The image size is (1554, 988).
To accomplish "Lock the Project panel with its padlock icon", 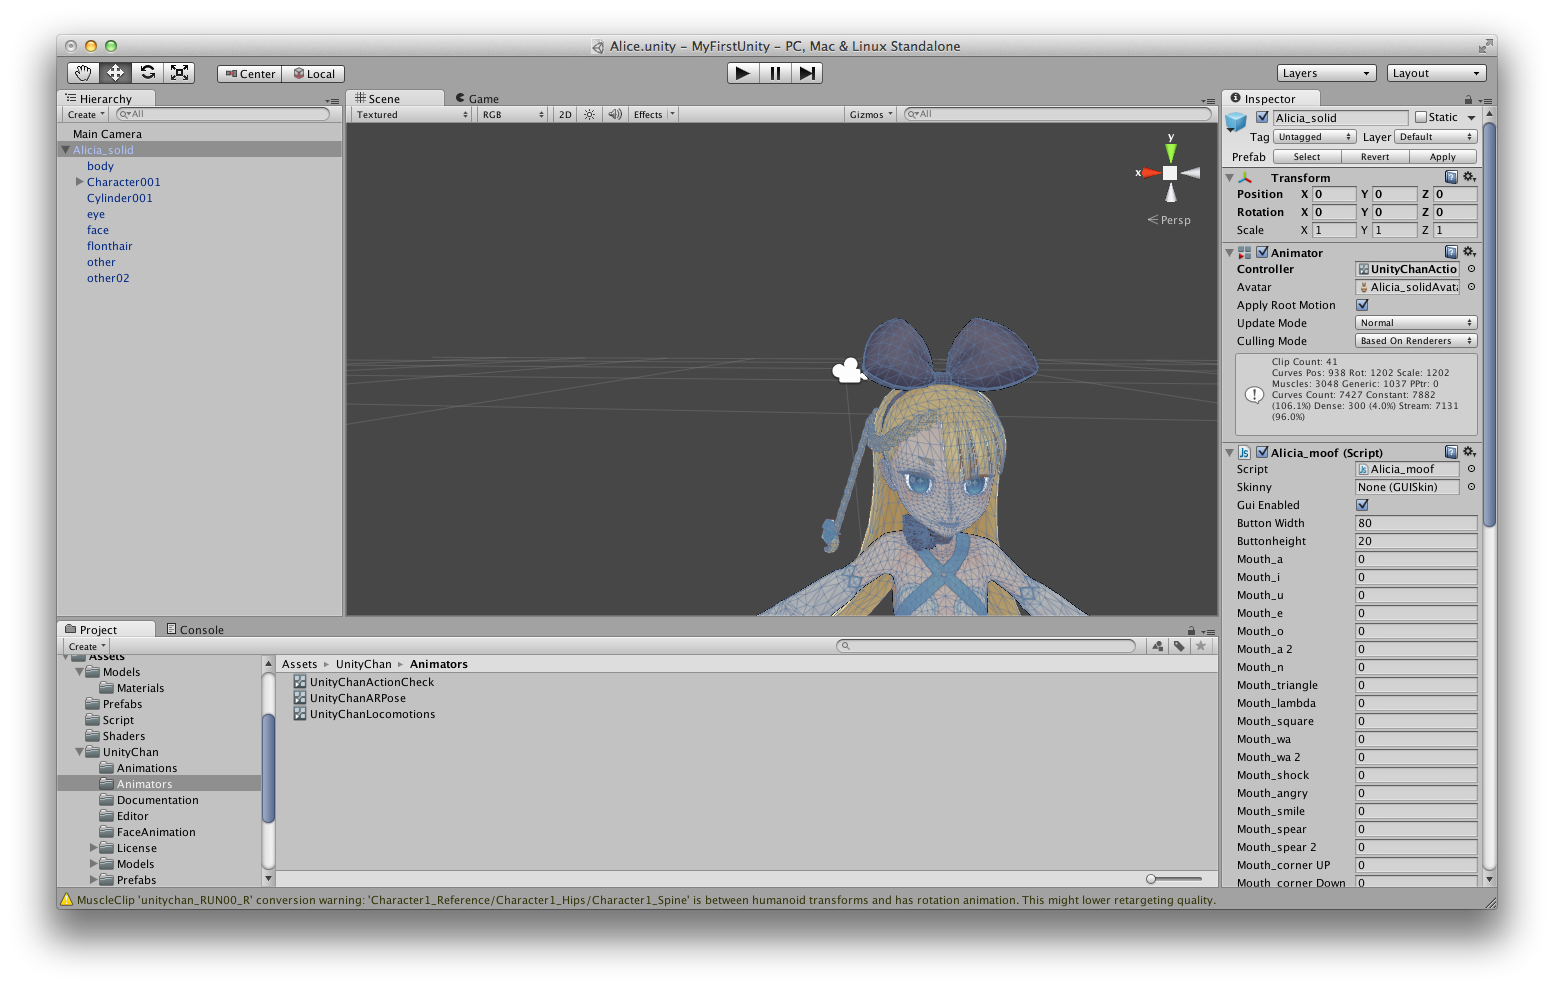I will [x=1191, y=630].
